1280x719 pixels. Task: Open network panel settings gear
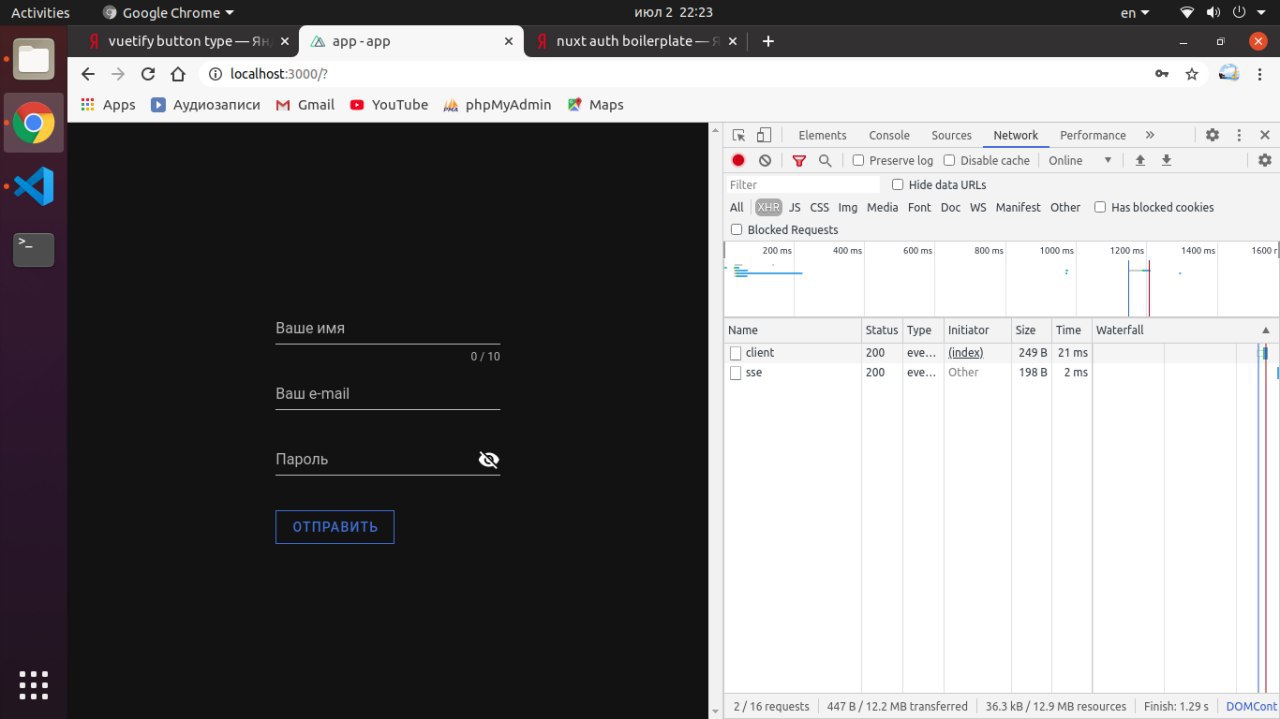[1265, 160]
